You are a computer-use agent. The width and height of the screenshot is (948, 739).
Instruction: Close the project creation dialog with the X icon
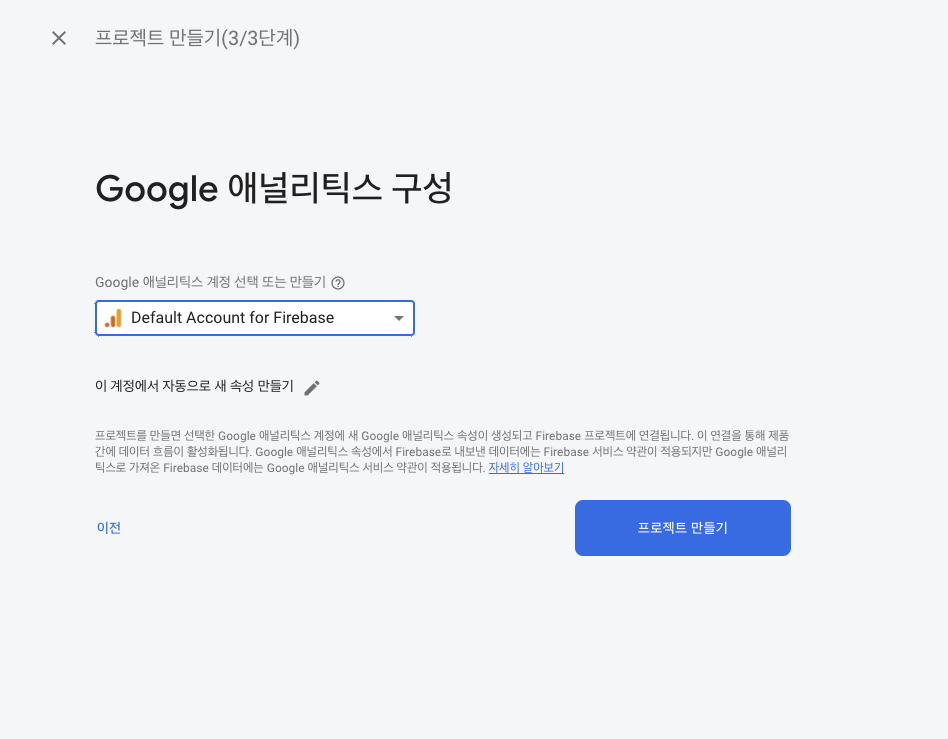(x=59, y=38)
